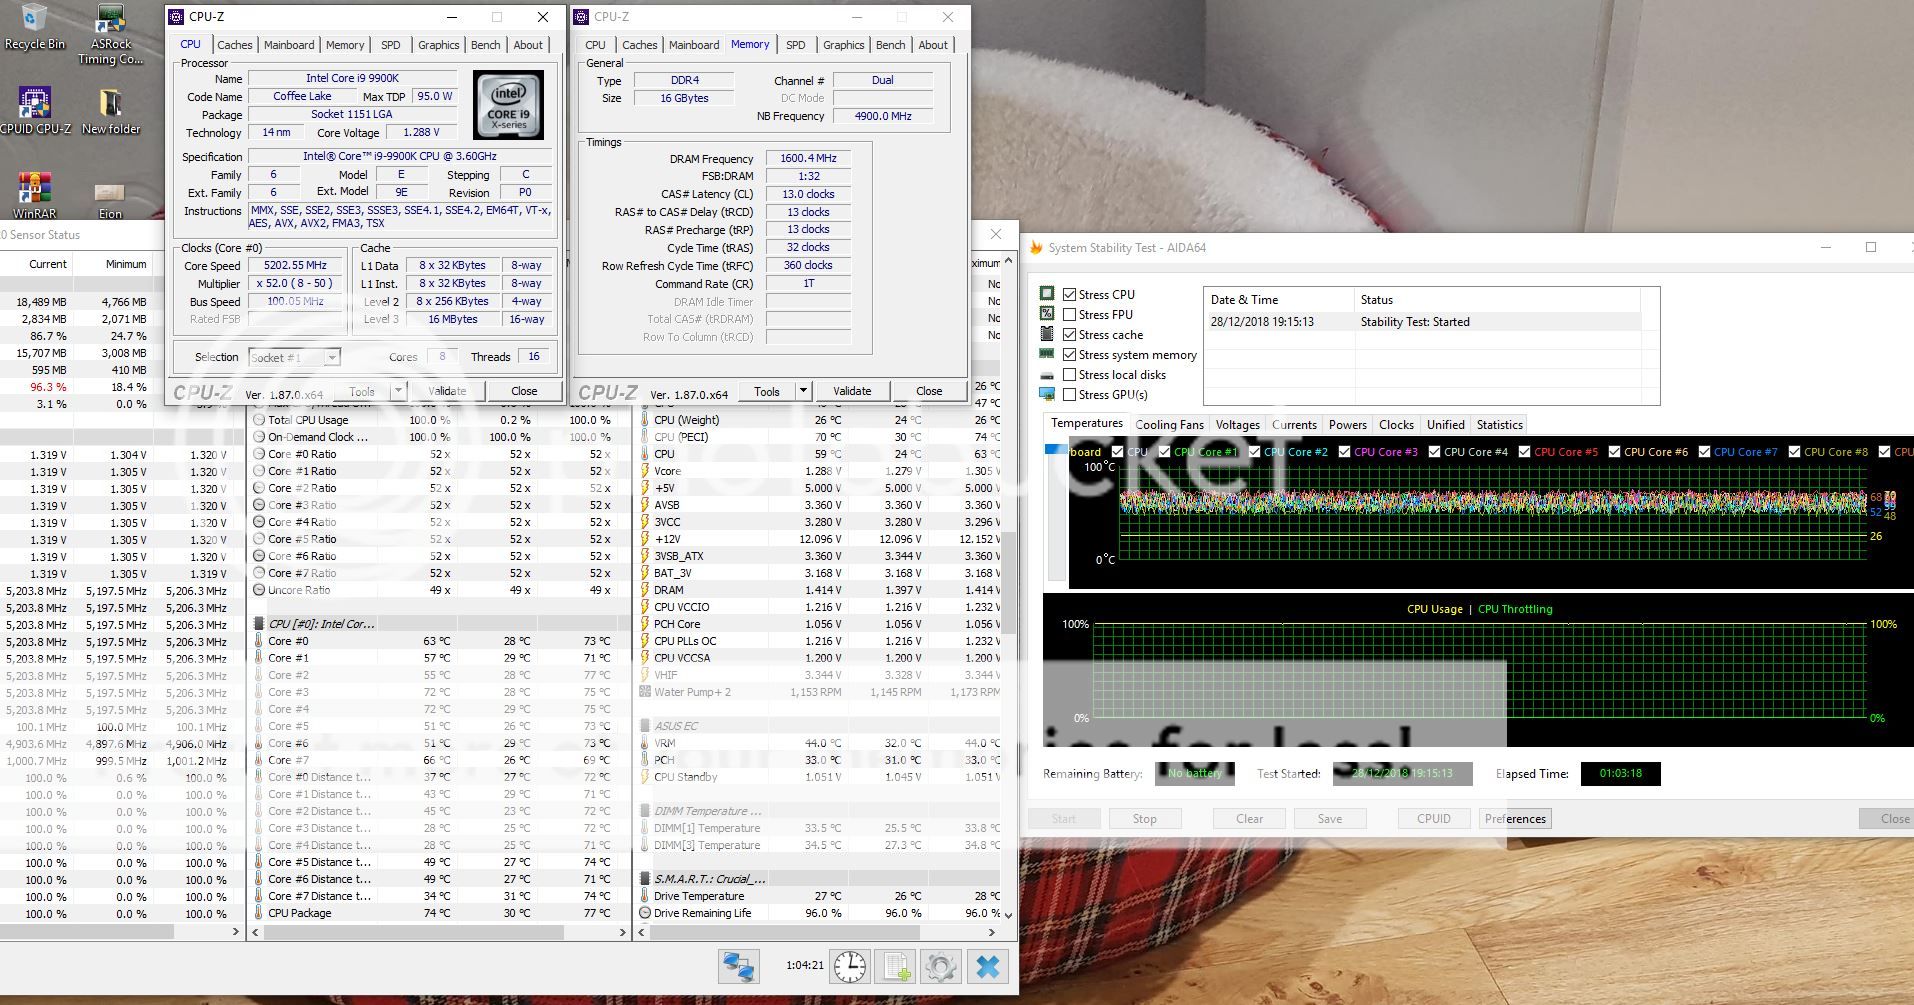The image size is (1914, 1005).
Task: Enable the Stress GPU(s) checkbox
Action: click(x=1070, y=394)
